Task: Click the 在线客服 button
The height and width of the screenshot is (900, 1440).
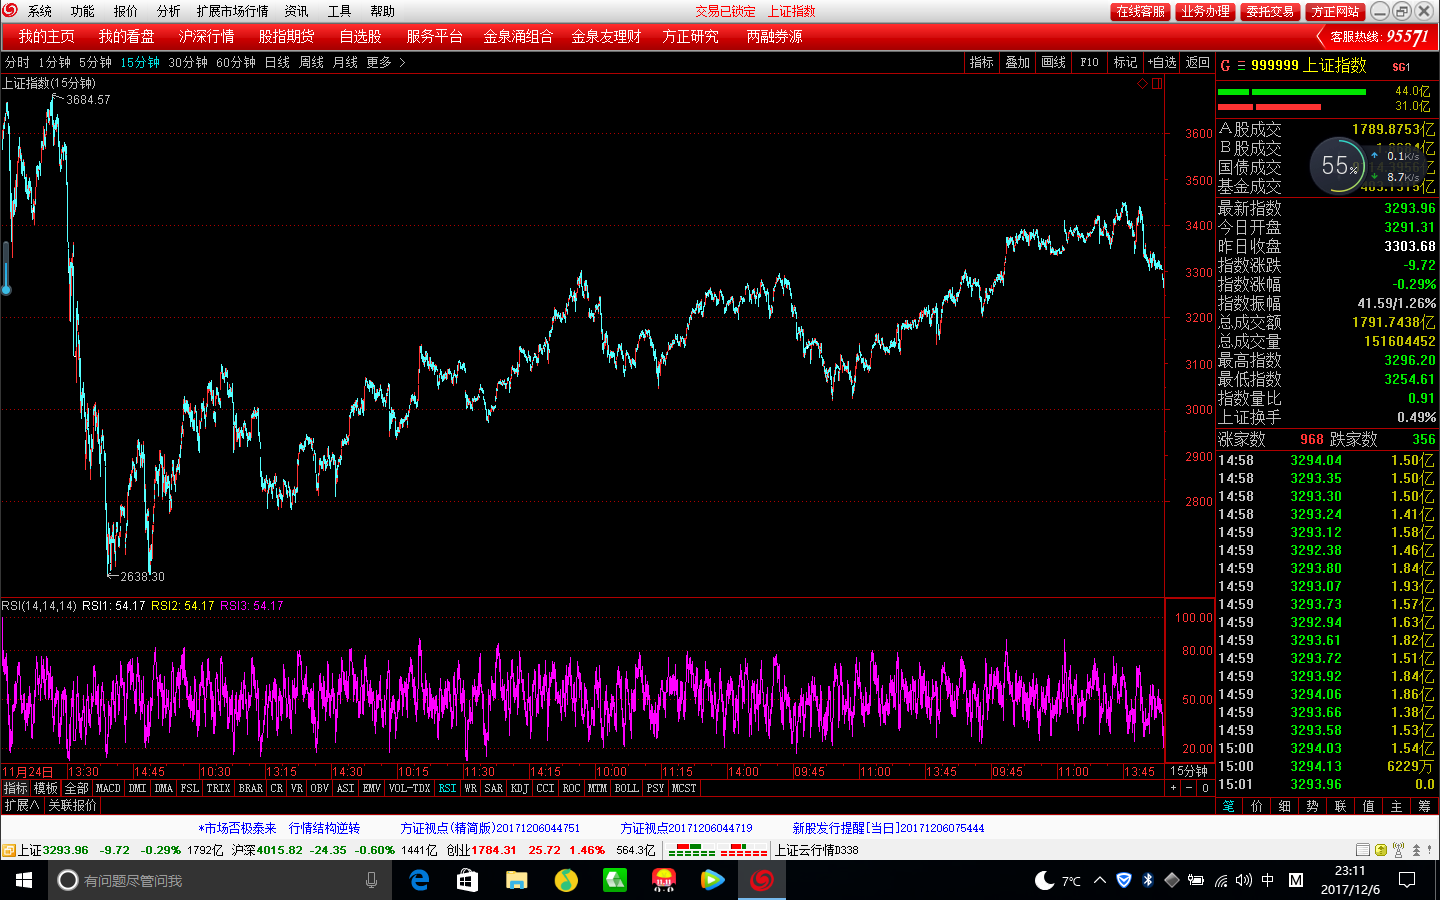Action: tap(1141, 11)
